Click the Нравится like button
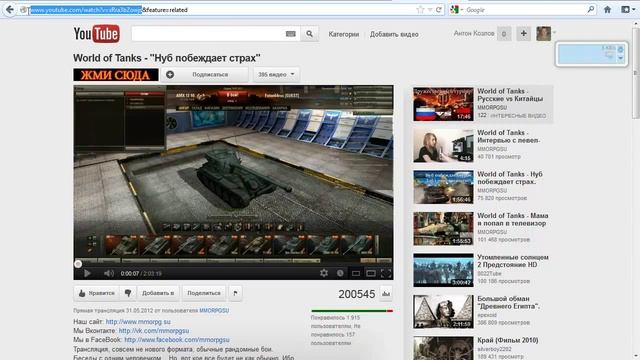This screenshot has width=640, height=360. click(97, 293)
